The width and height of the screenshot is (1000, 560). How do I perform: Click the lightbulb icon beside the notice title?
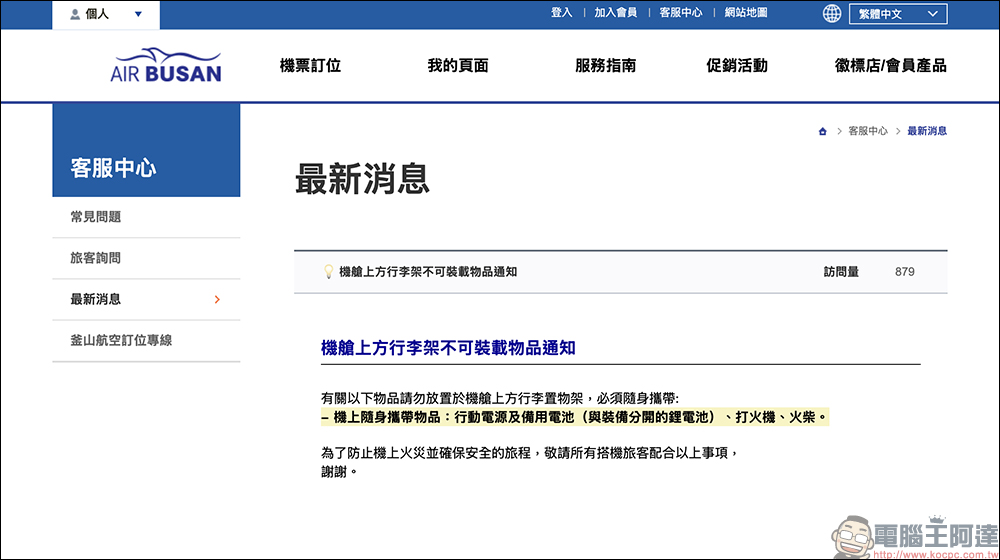[x=328, y=272]
